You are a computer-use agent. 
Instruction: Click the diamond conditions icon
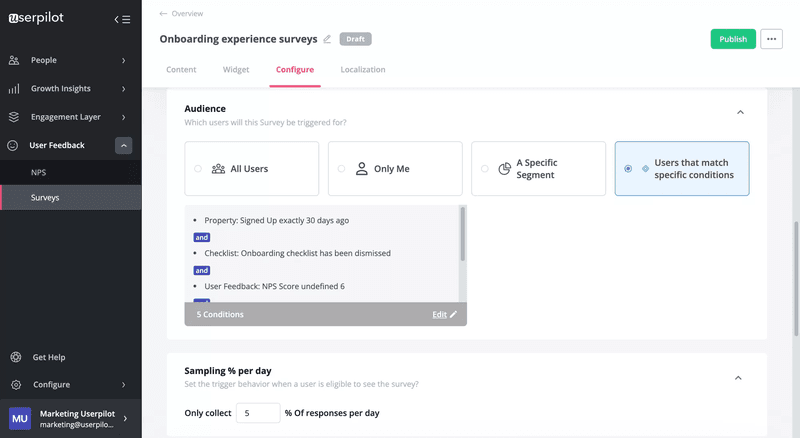[645, 168]
